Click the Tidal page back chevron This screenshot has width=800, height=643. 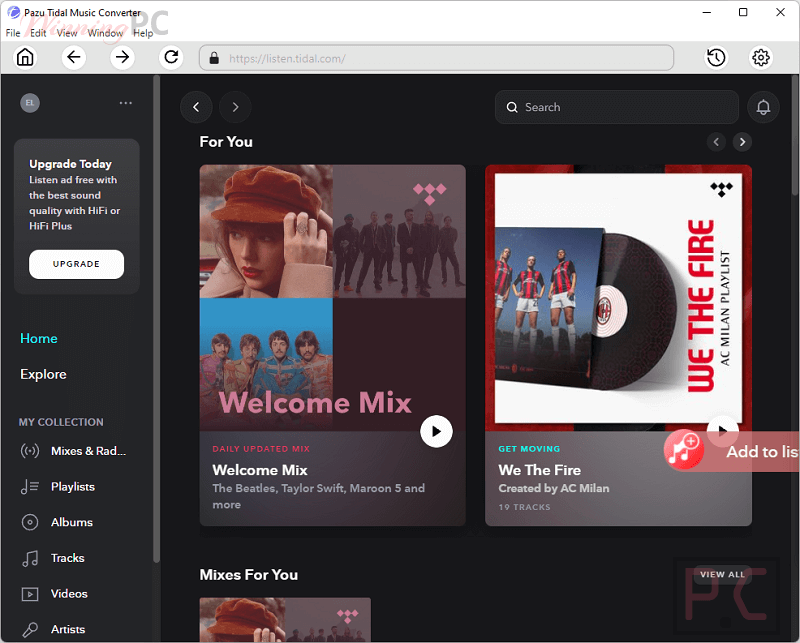click(x=196, y=107)
